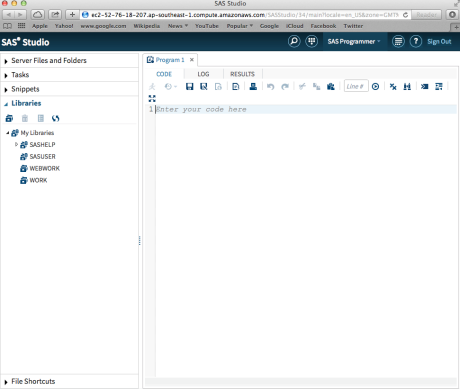Collapse the My Libraries tree node

(7, 133)
